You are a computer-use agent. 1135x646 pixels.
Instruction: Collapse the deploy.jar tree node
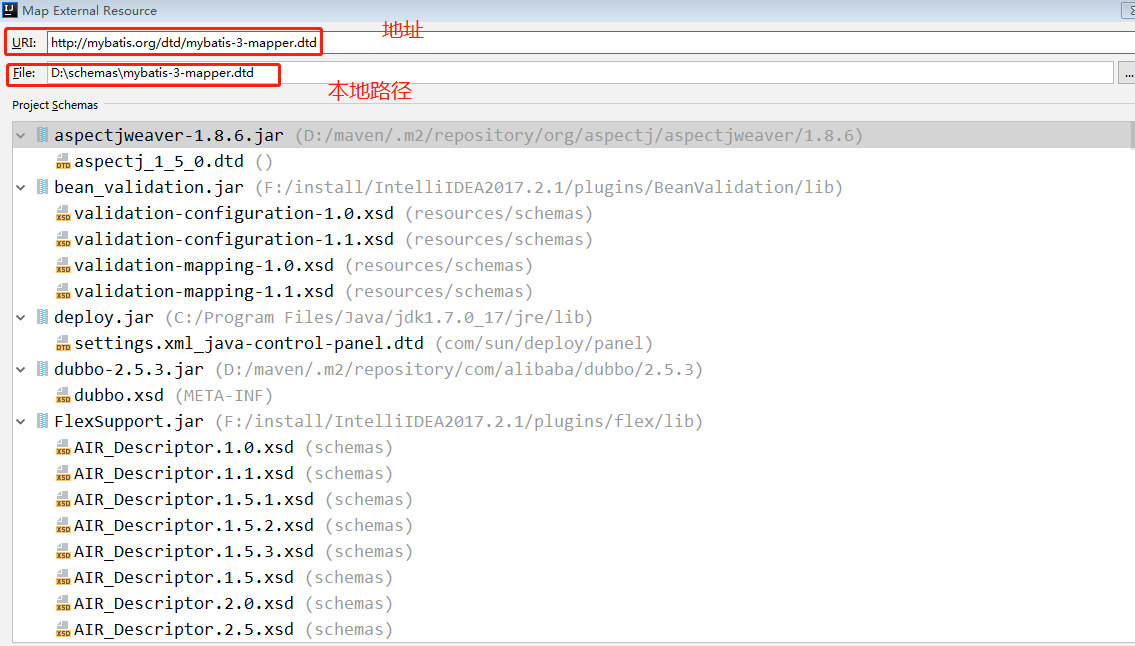point(21,318)
